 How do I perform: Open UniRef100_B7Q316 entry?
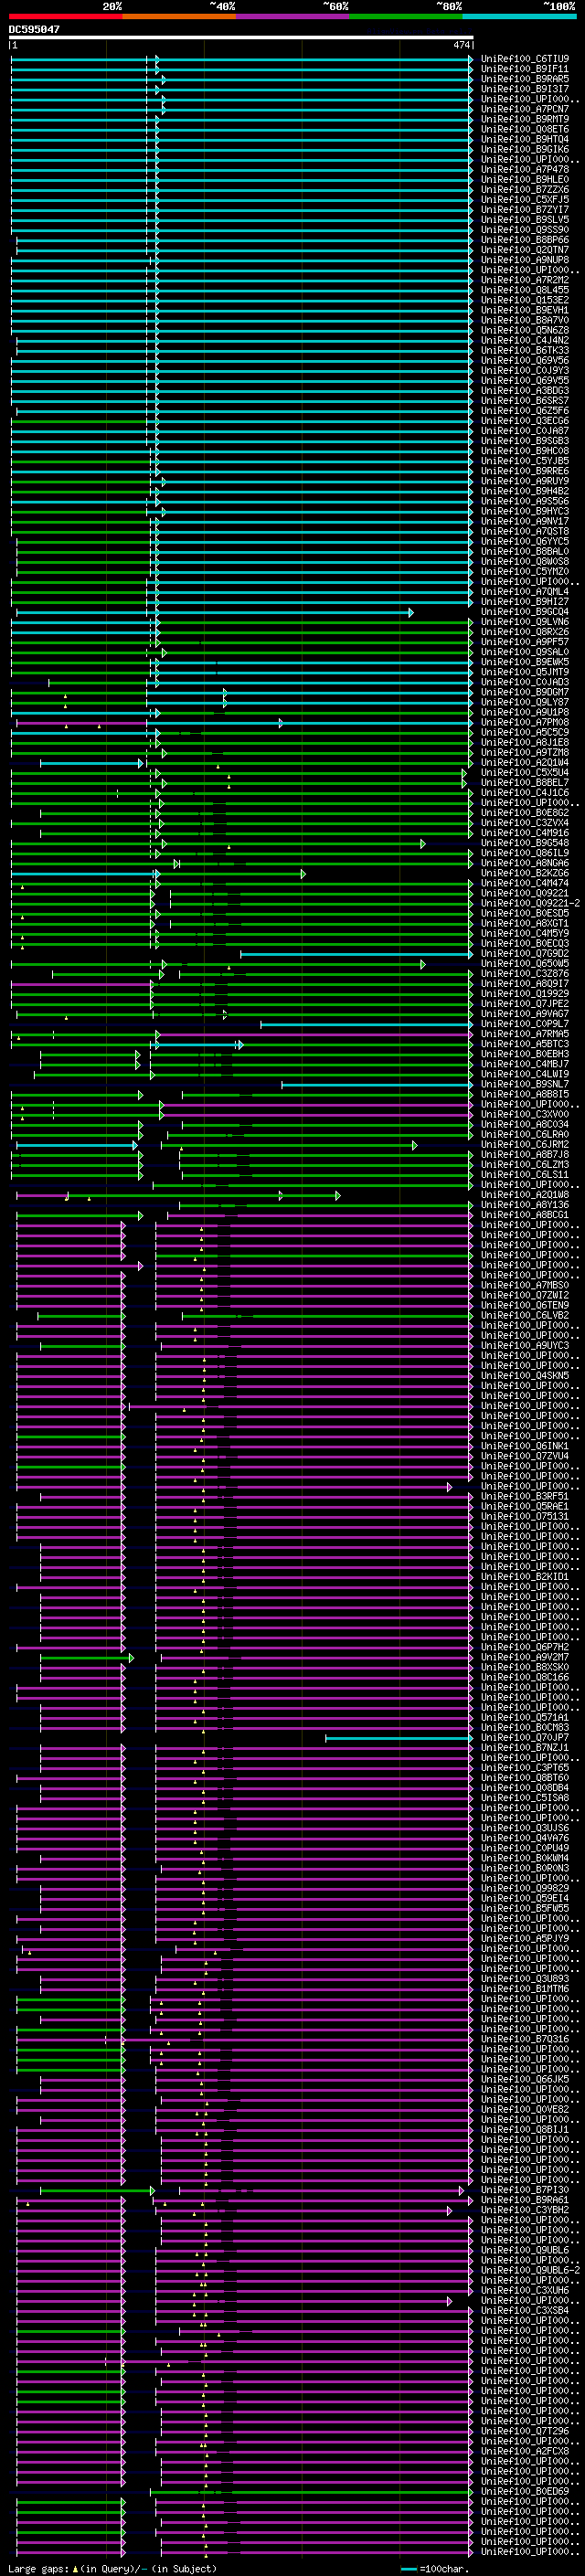click(525, 2038)
